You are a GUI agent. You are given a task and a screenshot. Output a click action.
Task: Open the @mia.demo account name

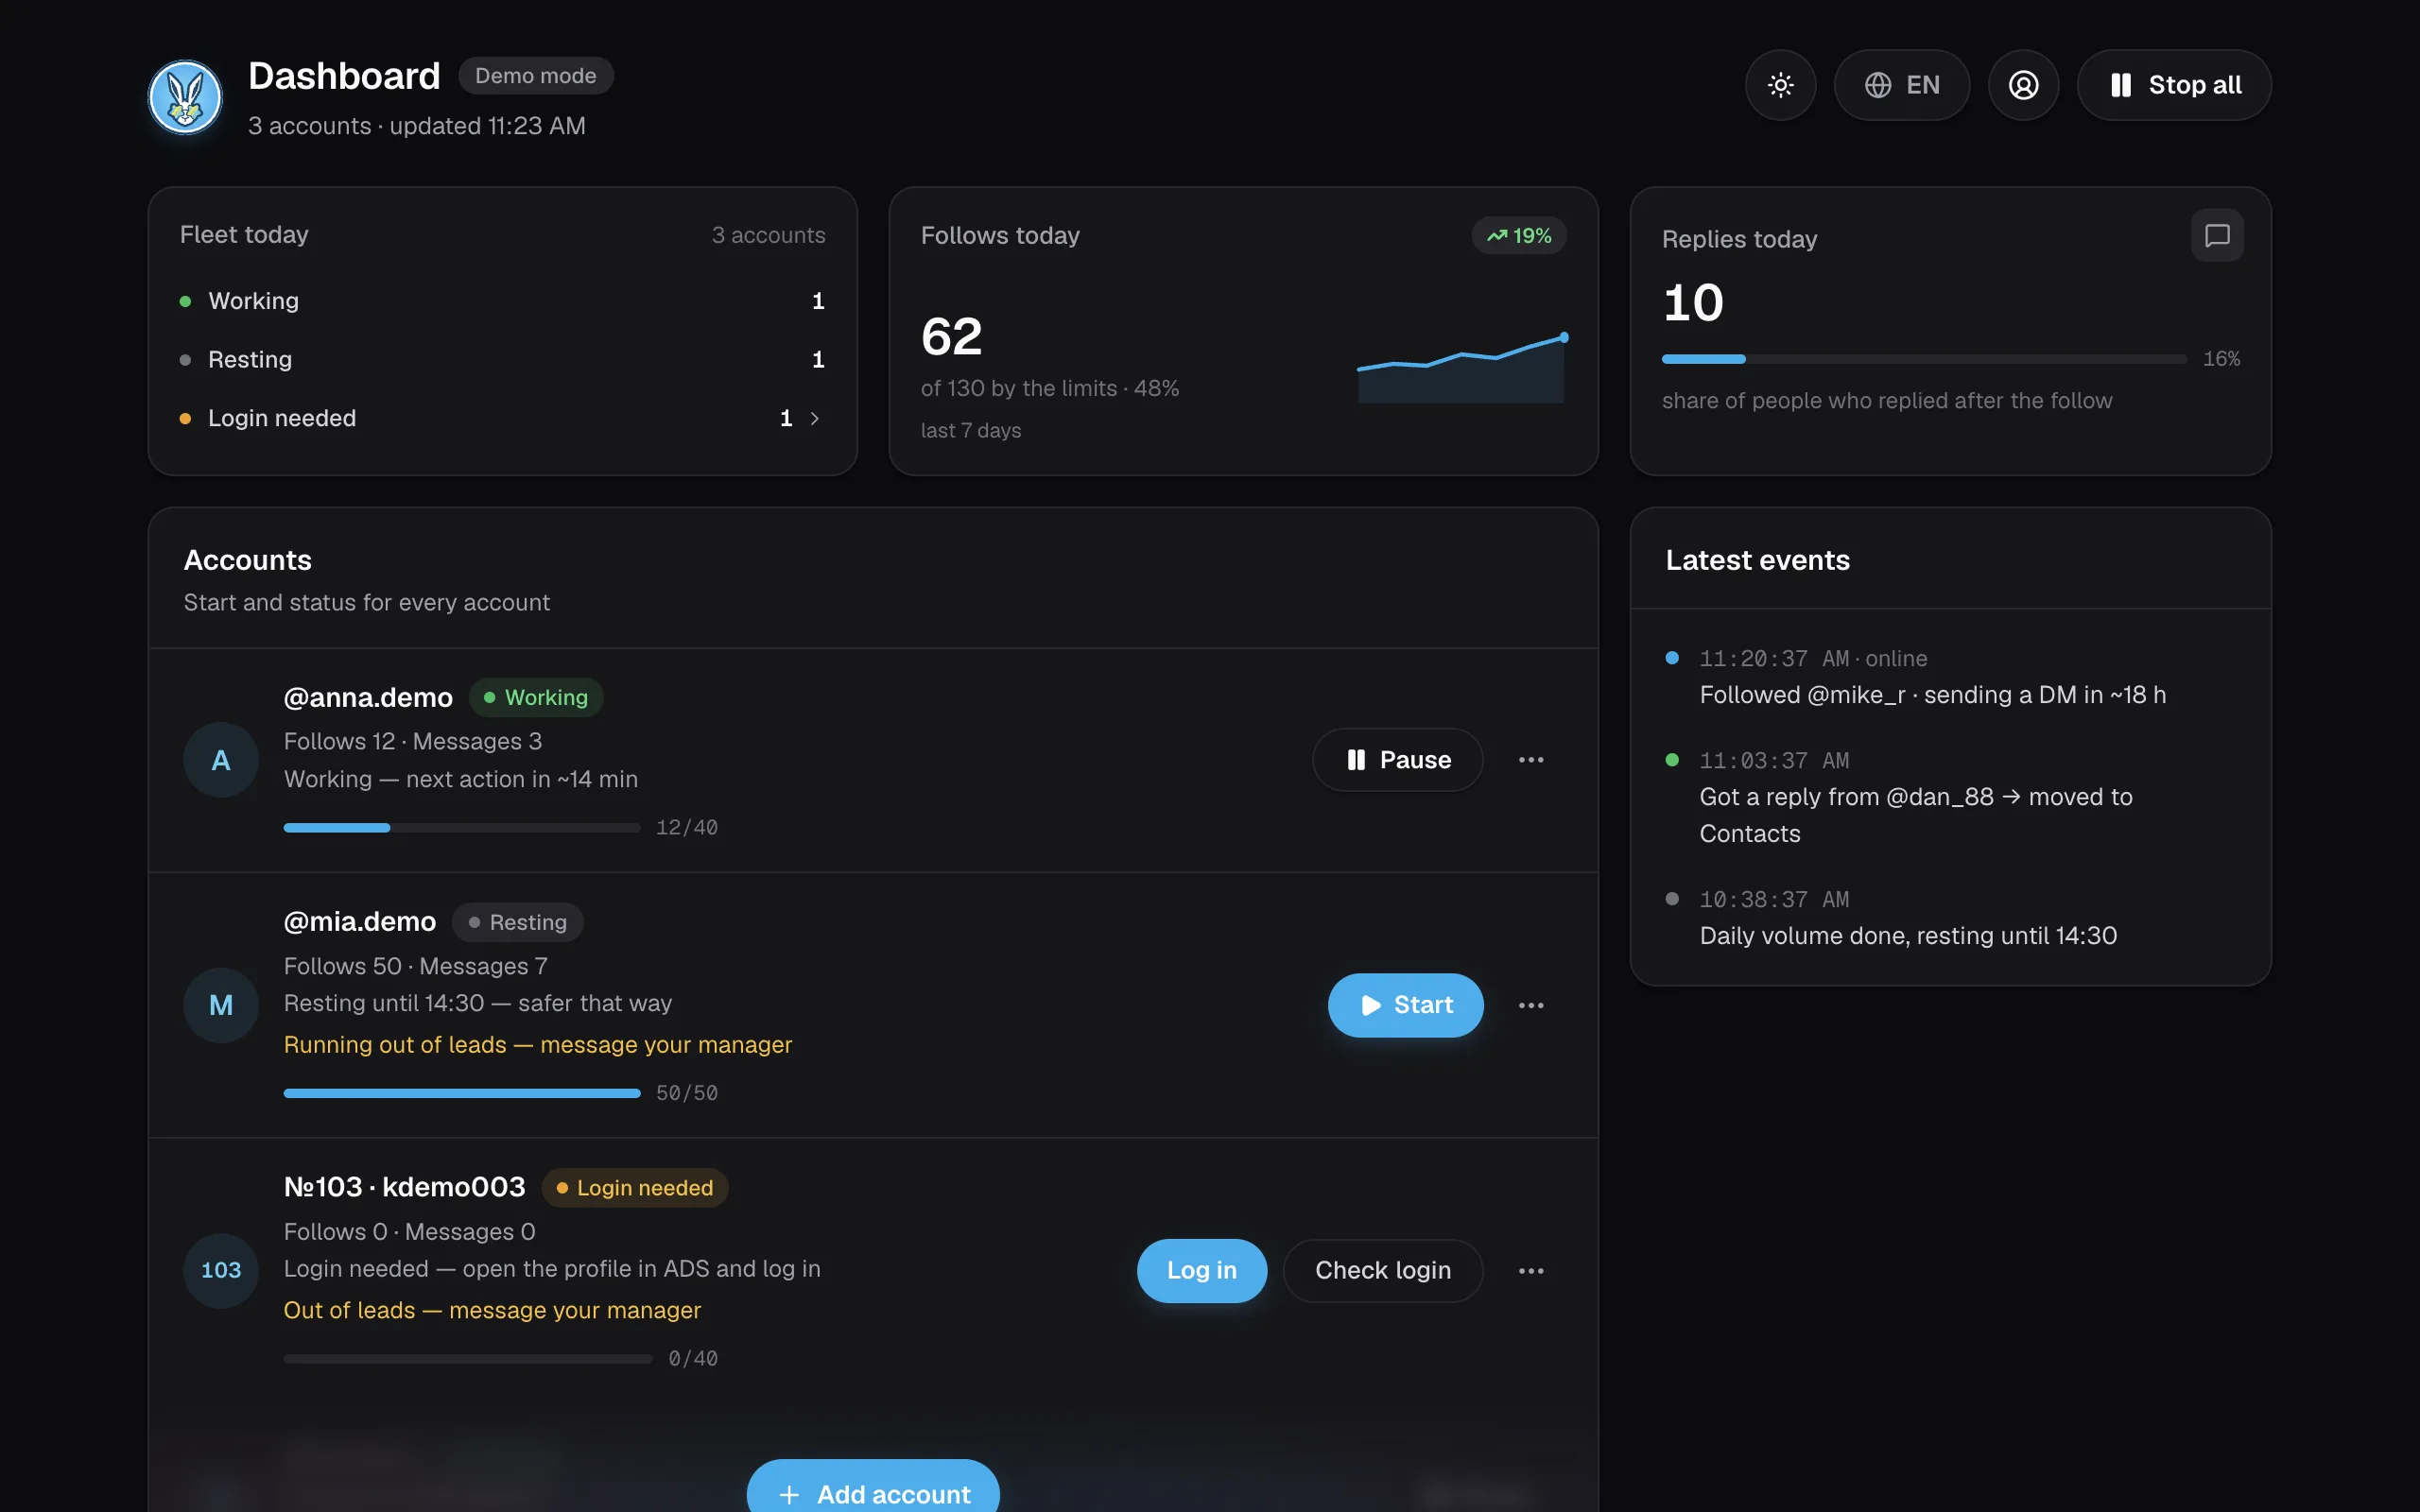click(360, 922)
